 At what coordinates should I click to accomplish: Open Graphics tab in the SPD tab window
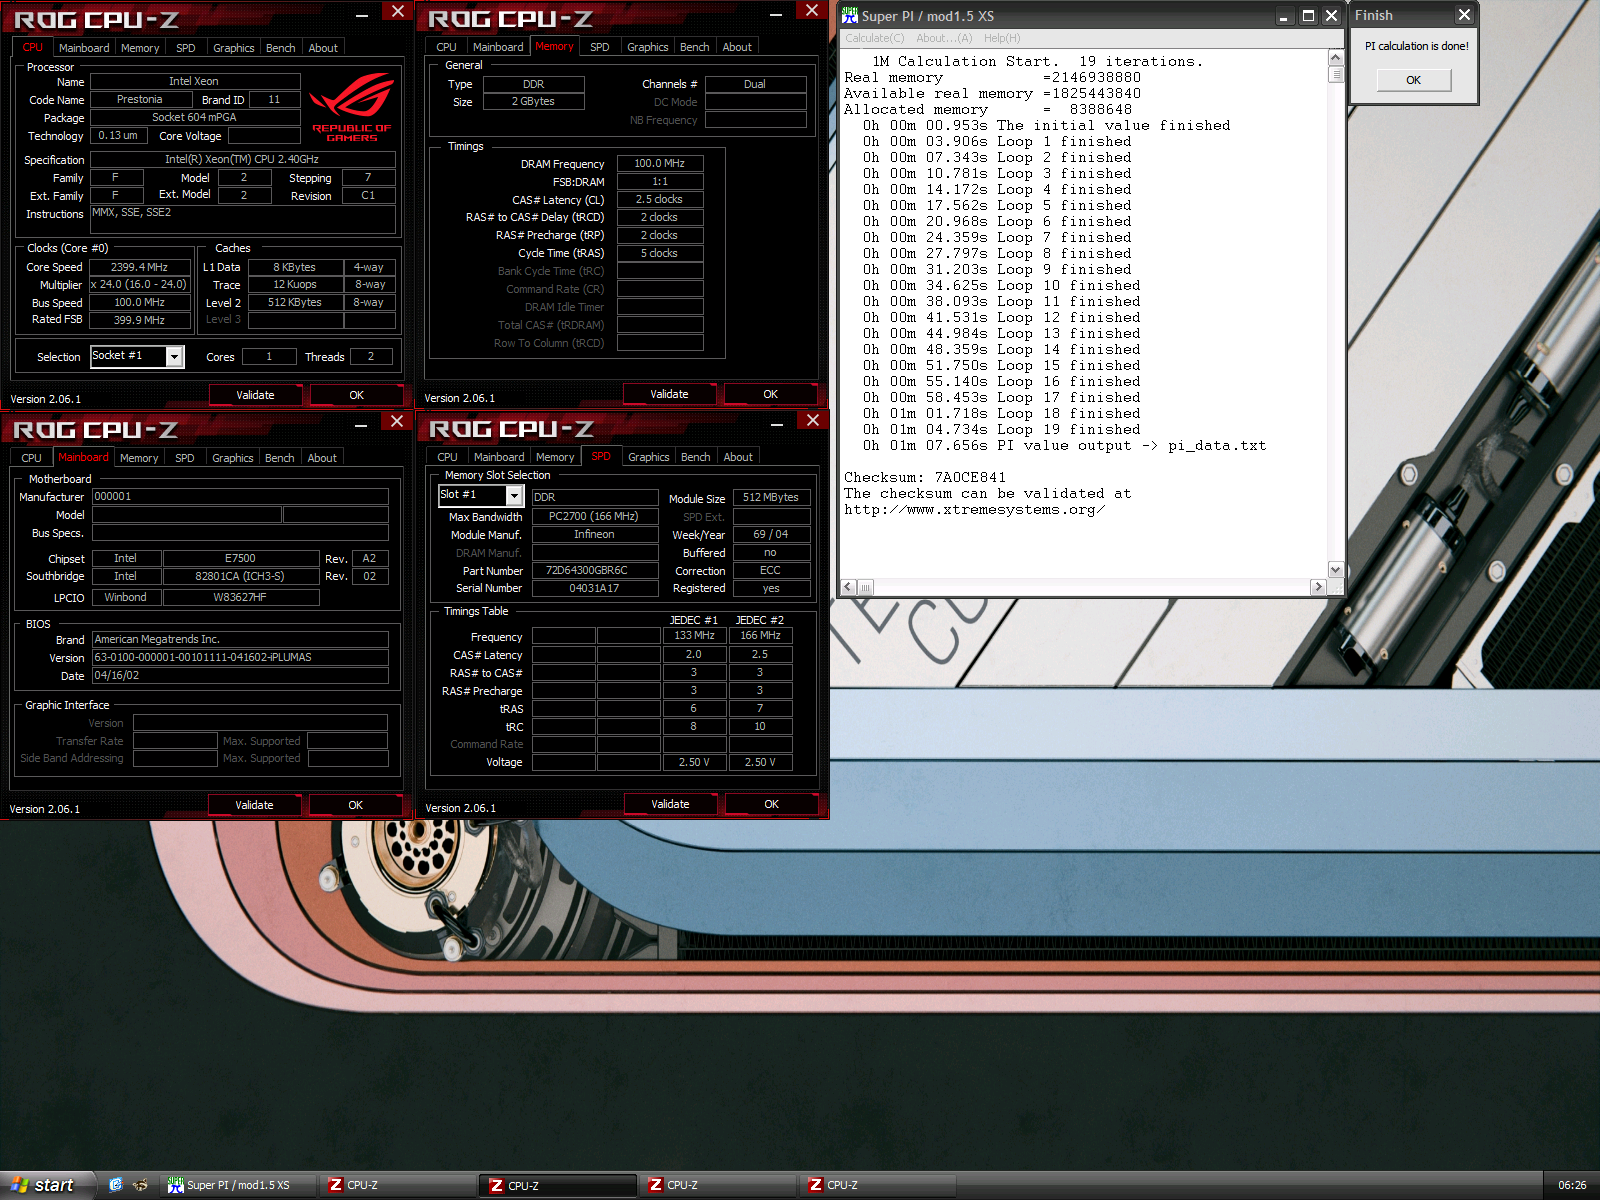point(648,457)
